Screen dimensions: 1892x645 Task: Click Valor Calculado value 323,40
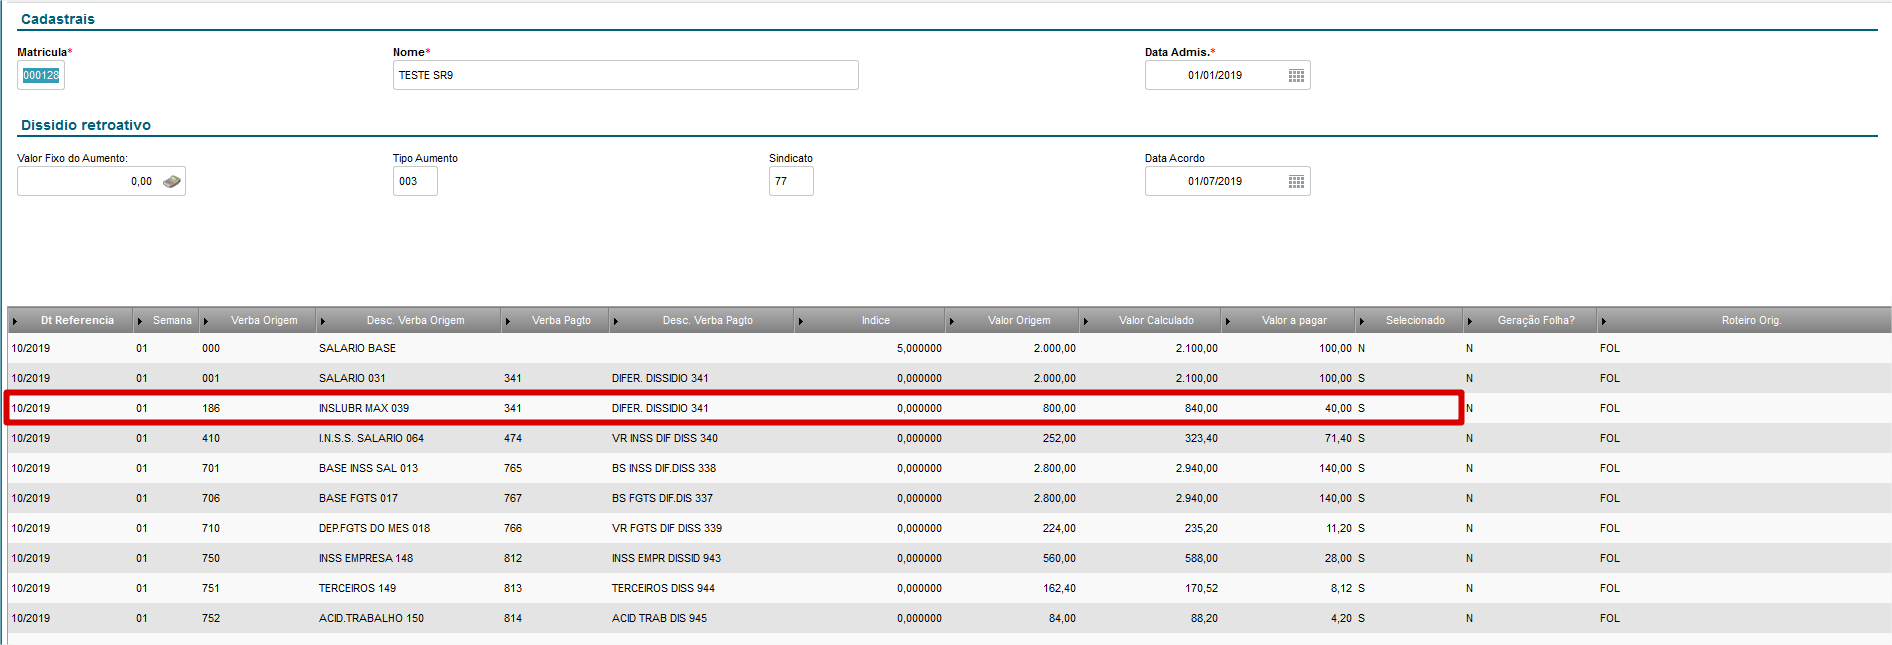[1201, 438]
